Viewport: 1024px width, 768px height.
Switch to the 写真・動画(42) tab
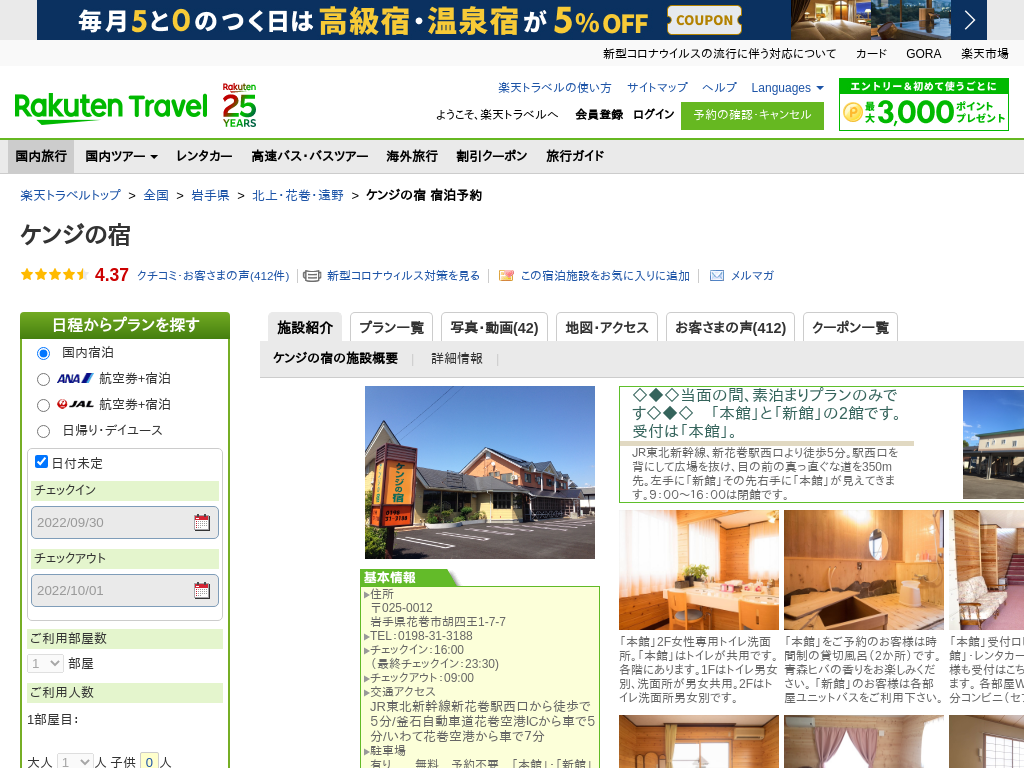click(x=494, y=327)
